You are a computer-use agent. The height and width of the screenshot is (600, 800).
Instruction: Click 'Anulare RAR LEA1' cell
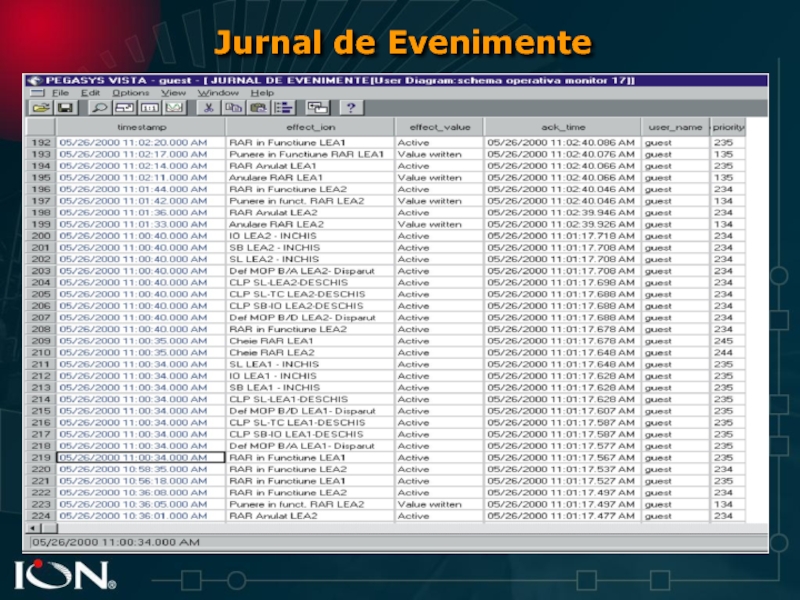click(x=310, y=178)
